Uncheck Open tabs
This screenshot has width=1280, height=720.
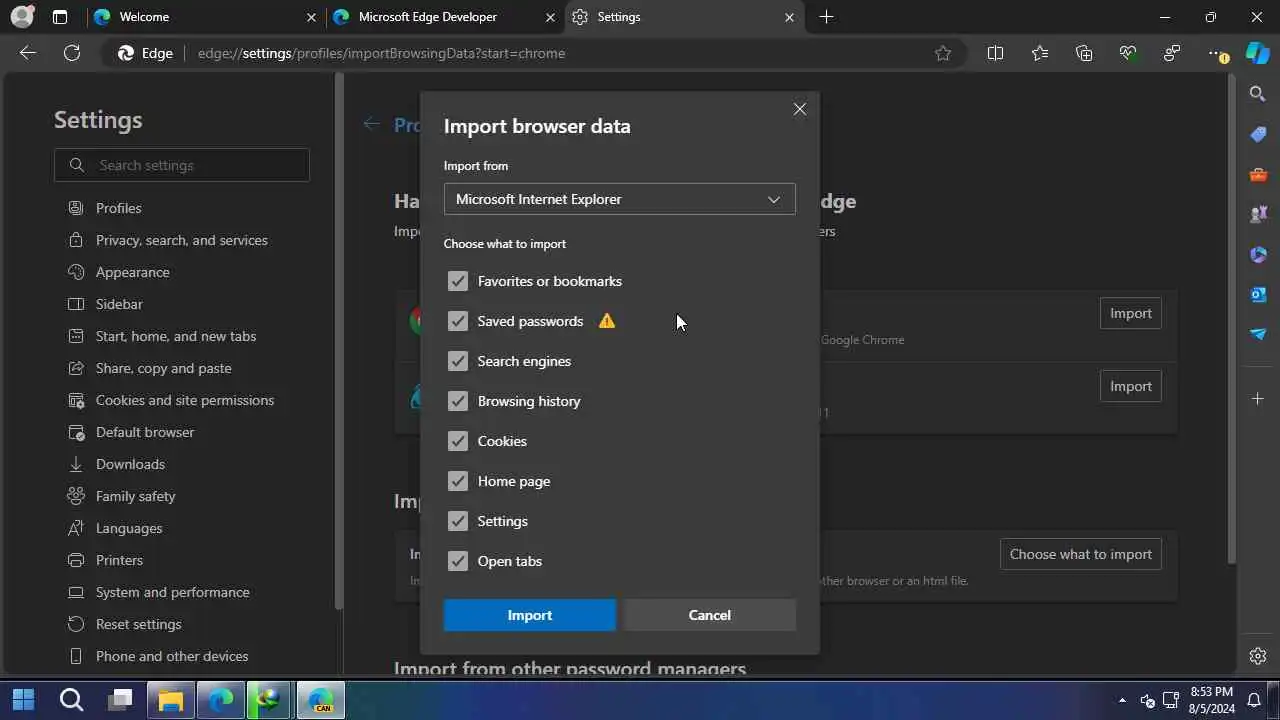click(x=458, y=561)
